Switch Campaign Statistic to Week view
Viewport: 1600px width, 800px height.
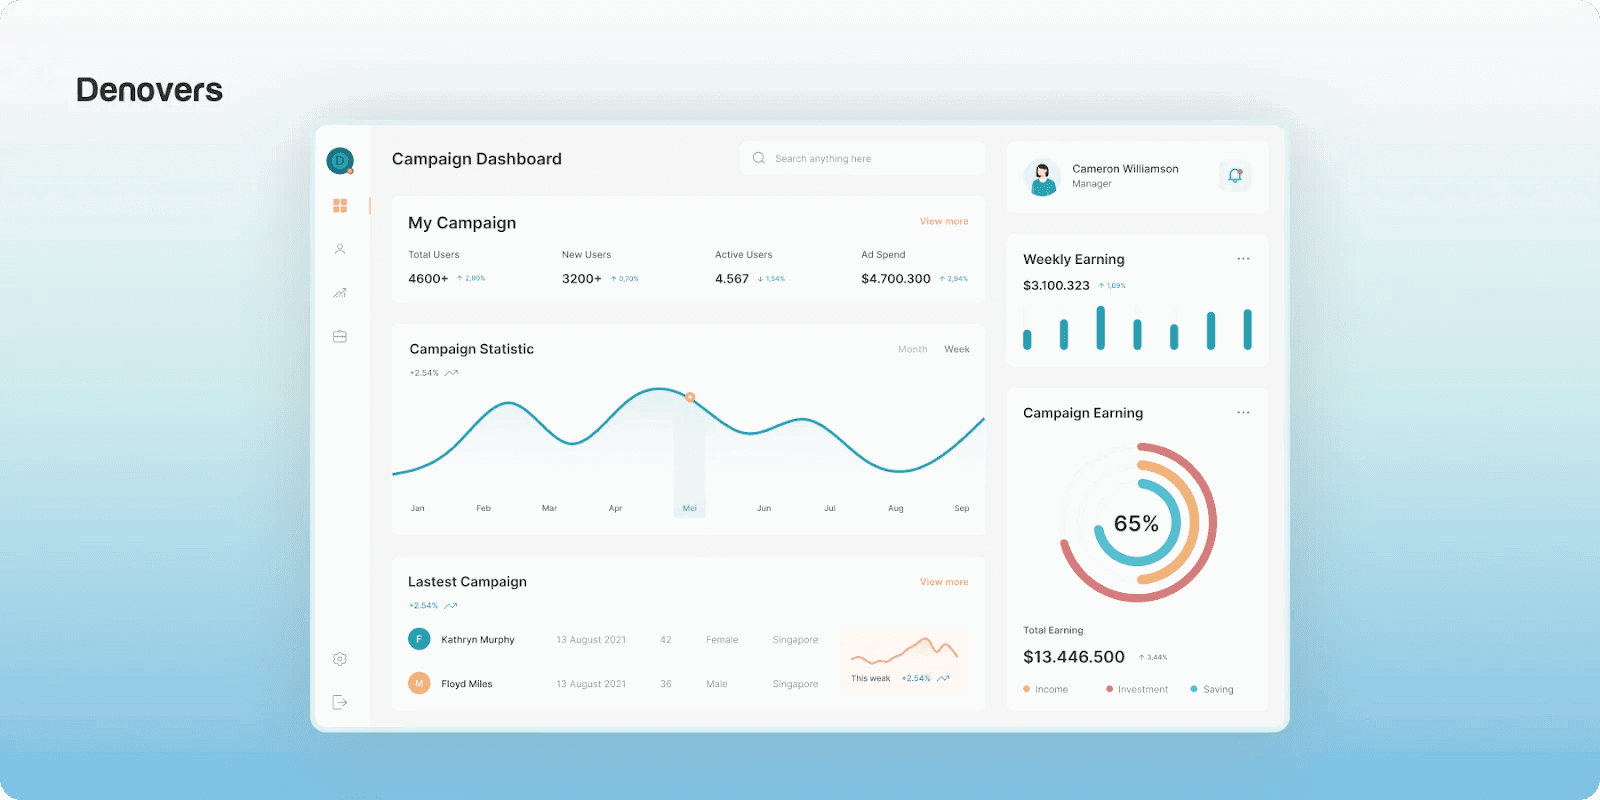coord(957,349)
